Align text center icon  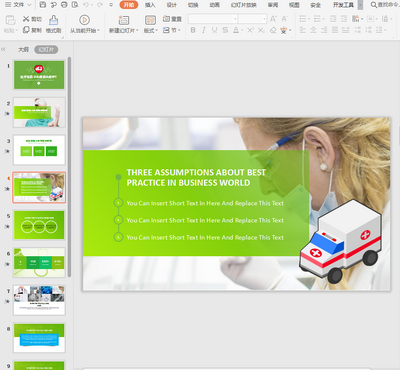pyautogui.click(x=314, y=30)
